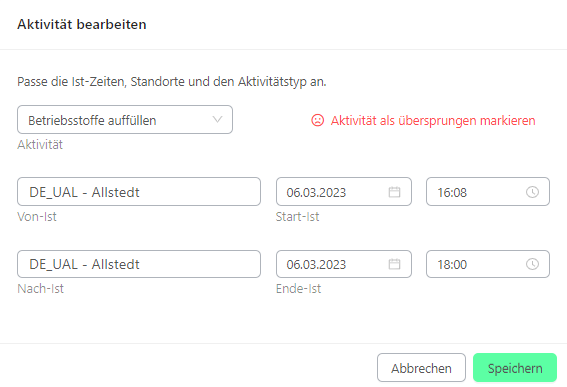Screen dimensions: 567x387
Task: Open the calendar icon in the Start-Ist date
Action: tap(394, 192)
